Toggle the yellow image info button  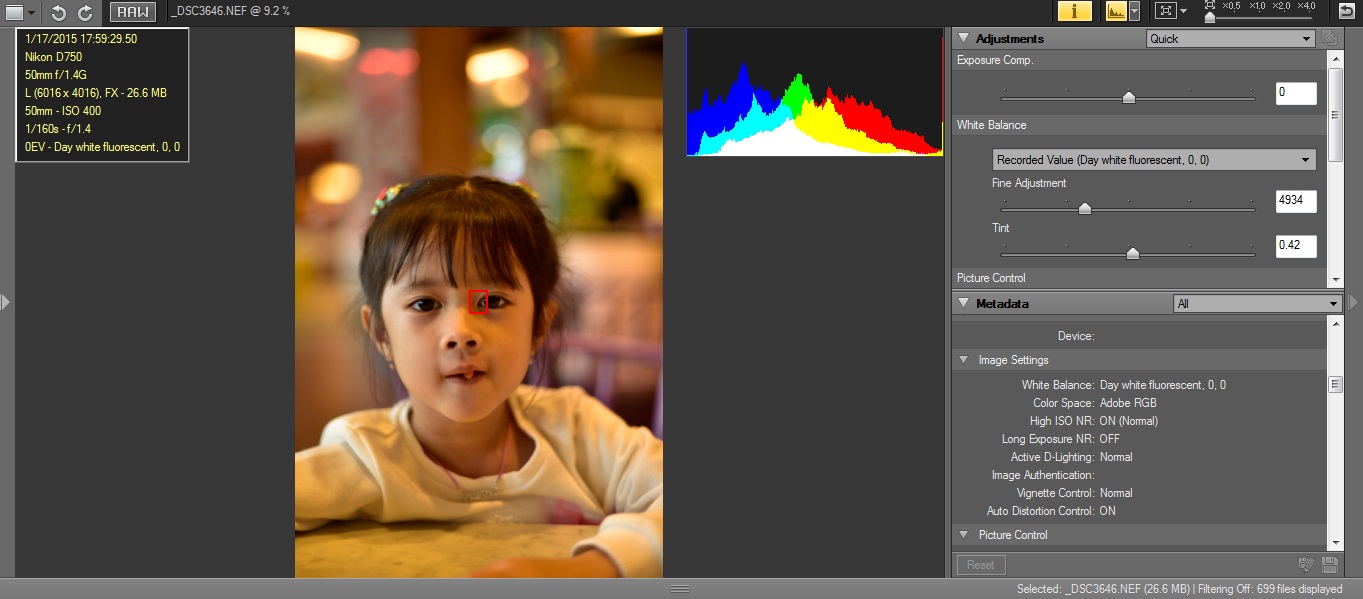pyautogui.click(x=1075, y=11)
